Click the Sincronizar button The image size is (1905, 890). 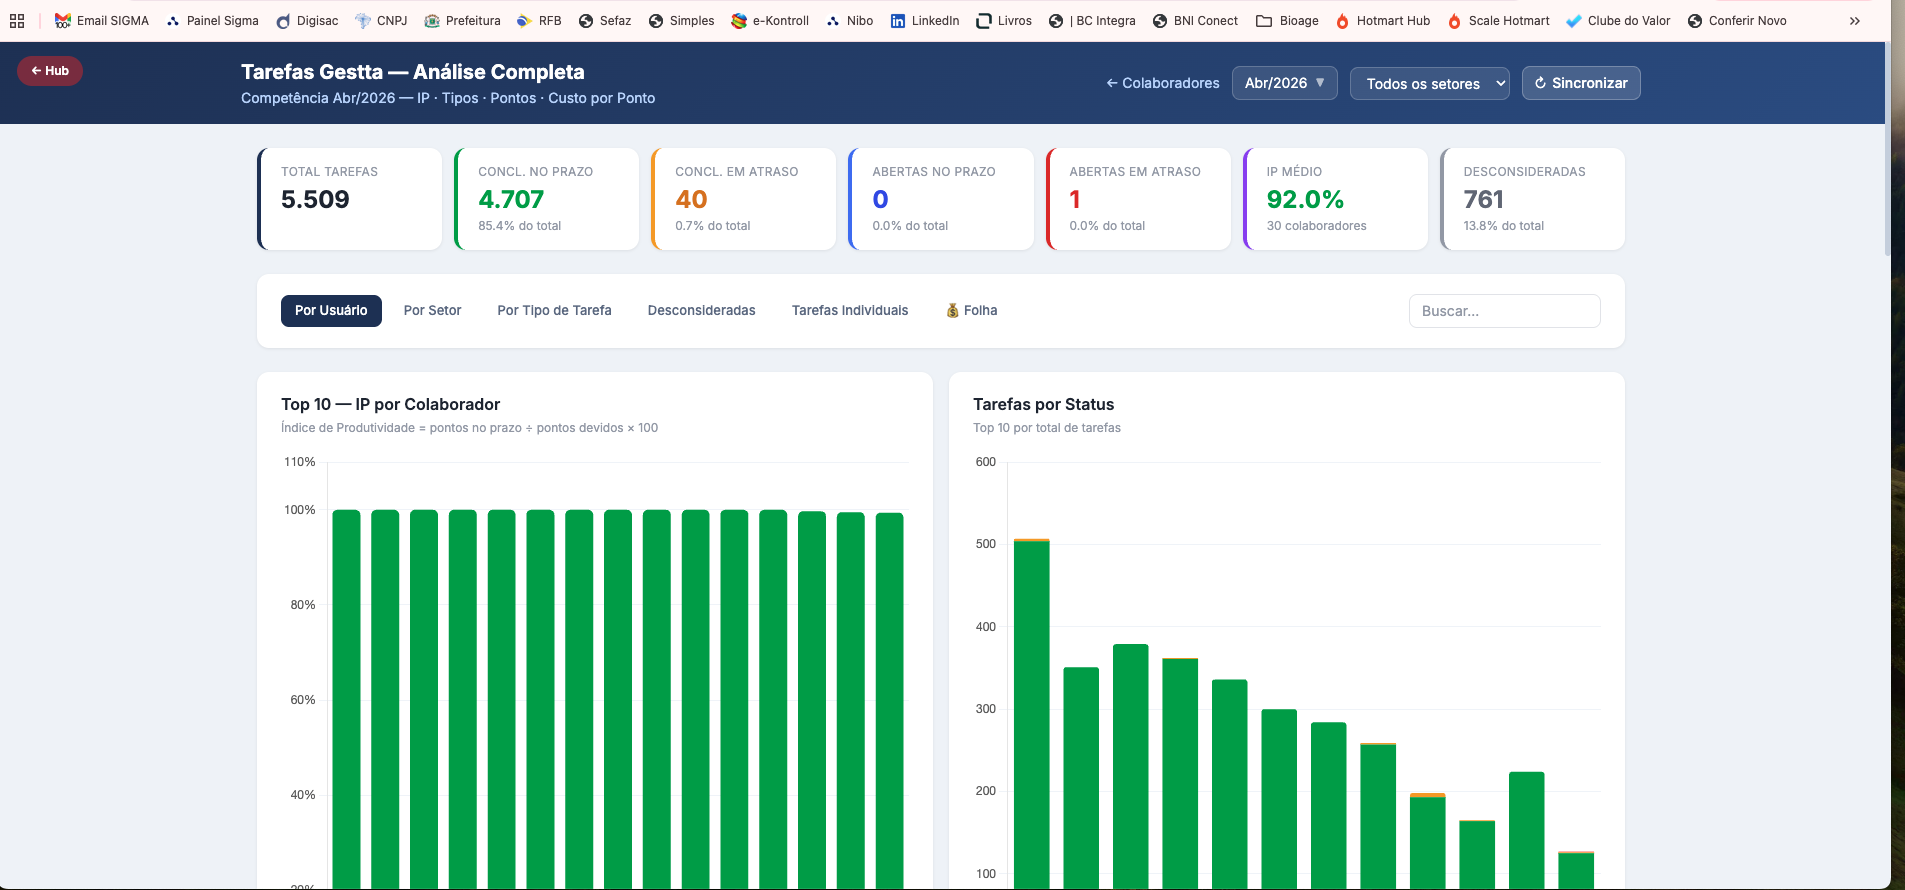tap(1581, 83)
